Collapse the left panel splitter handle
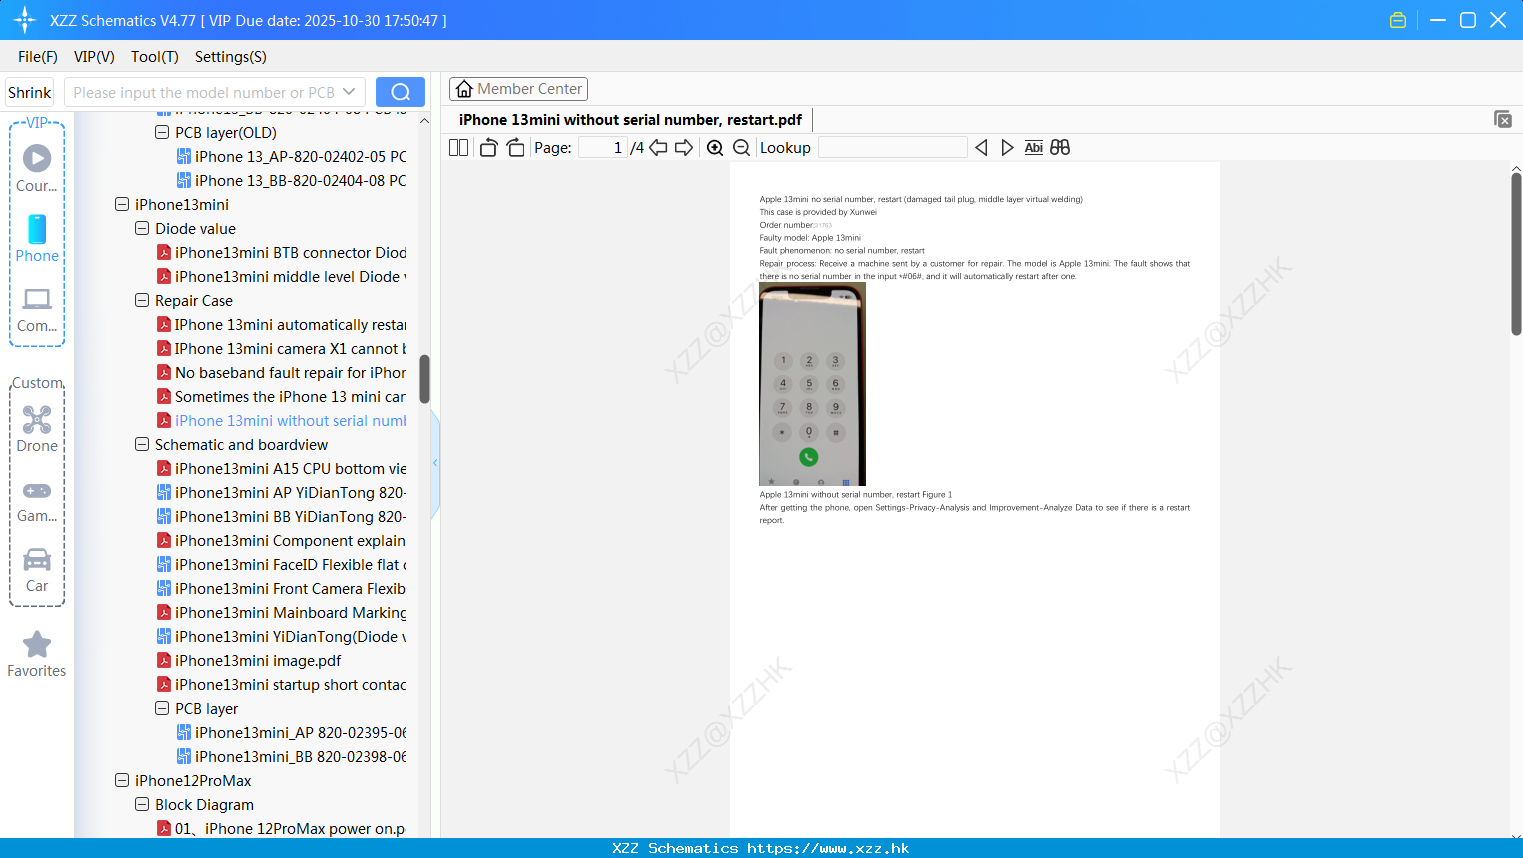Viewport: 1523px width, 858px height. pyautogui.click(x=435, y=463)
